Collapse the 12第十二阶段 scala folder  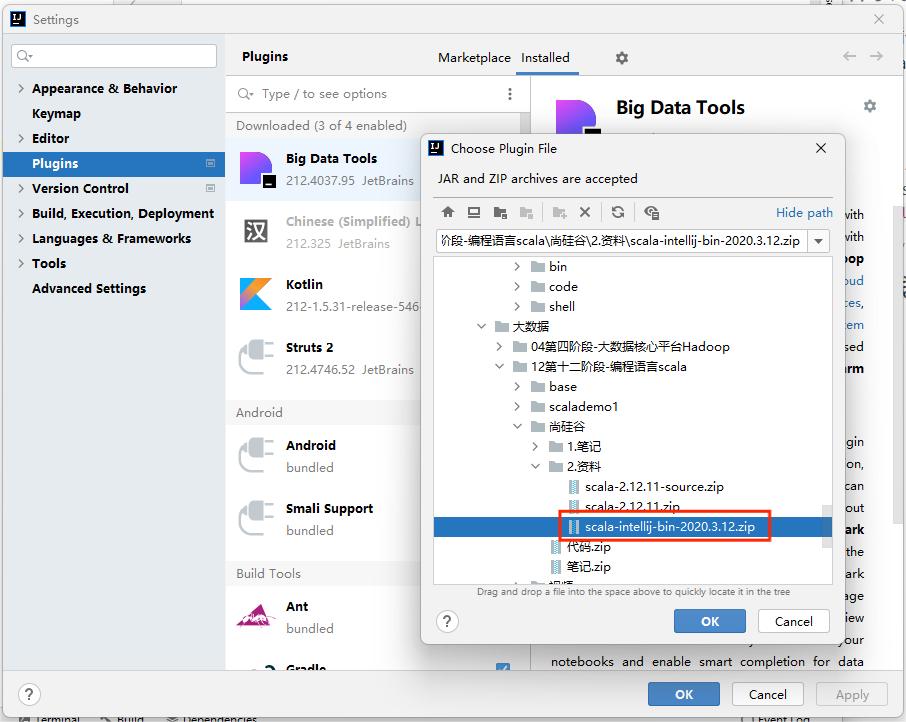[x=499, y=366]
